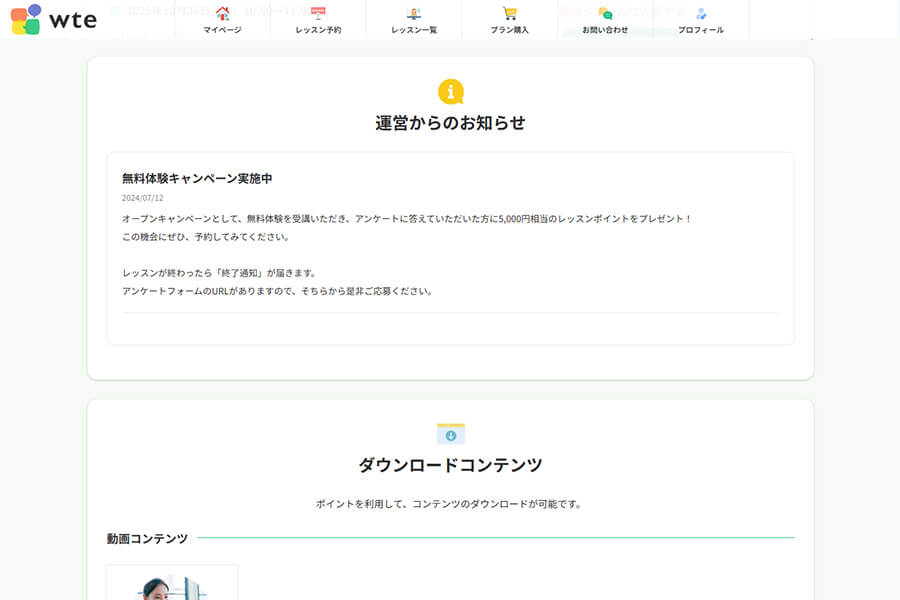Select the profile figure icon above プロフィール

pyautogui.click(x=702, y=12)
